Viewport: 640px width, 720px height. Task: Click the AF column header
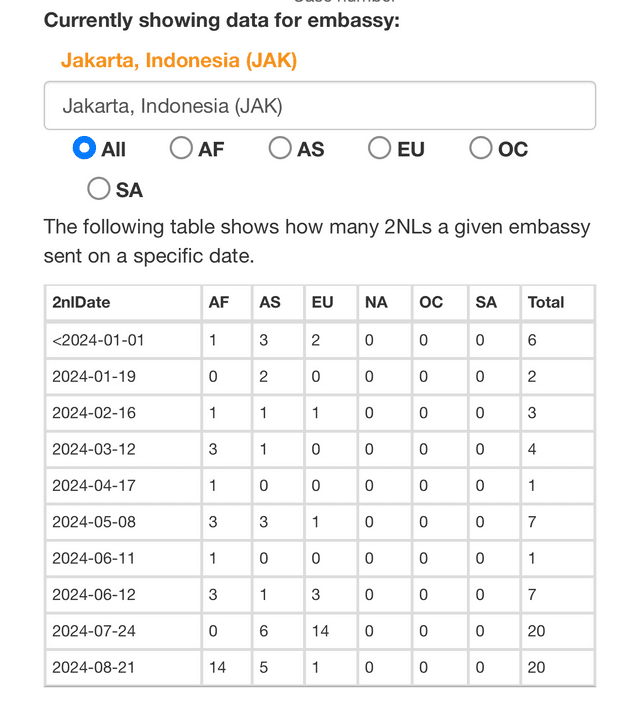tap(227, 303)
